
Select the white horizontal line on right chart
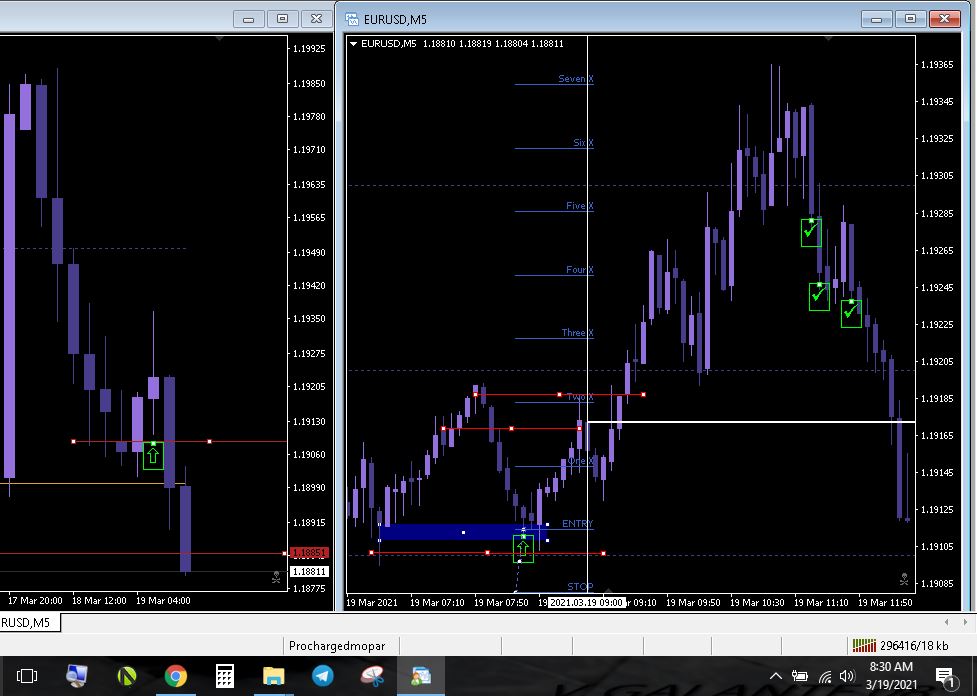pos(751,422)
